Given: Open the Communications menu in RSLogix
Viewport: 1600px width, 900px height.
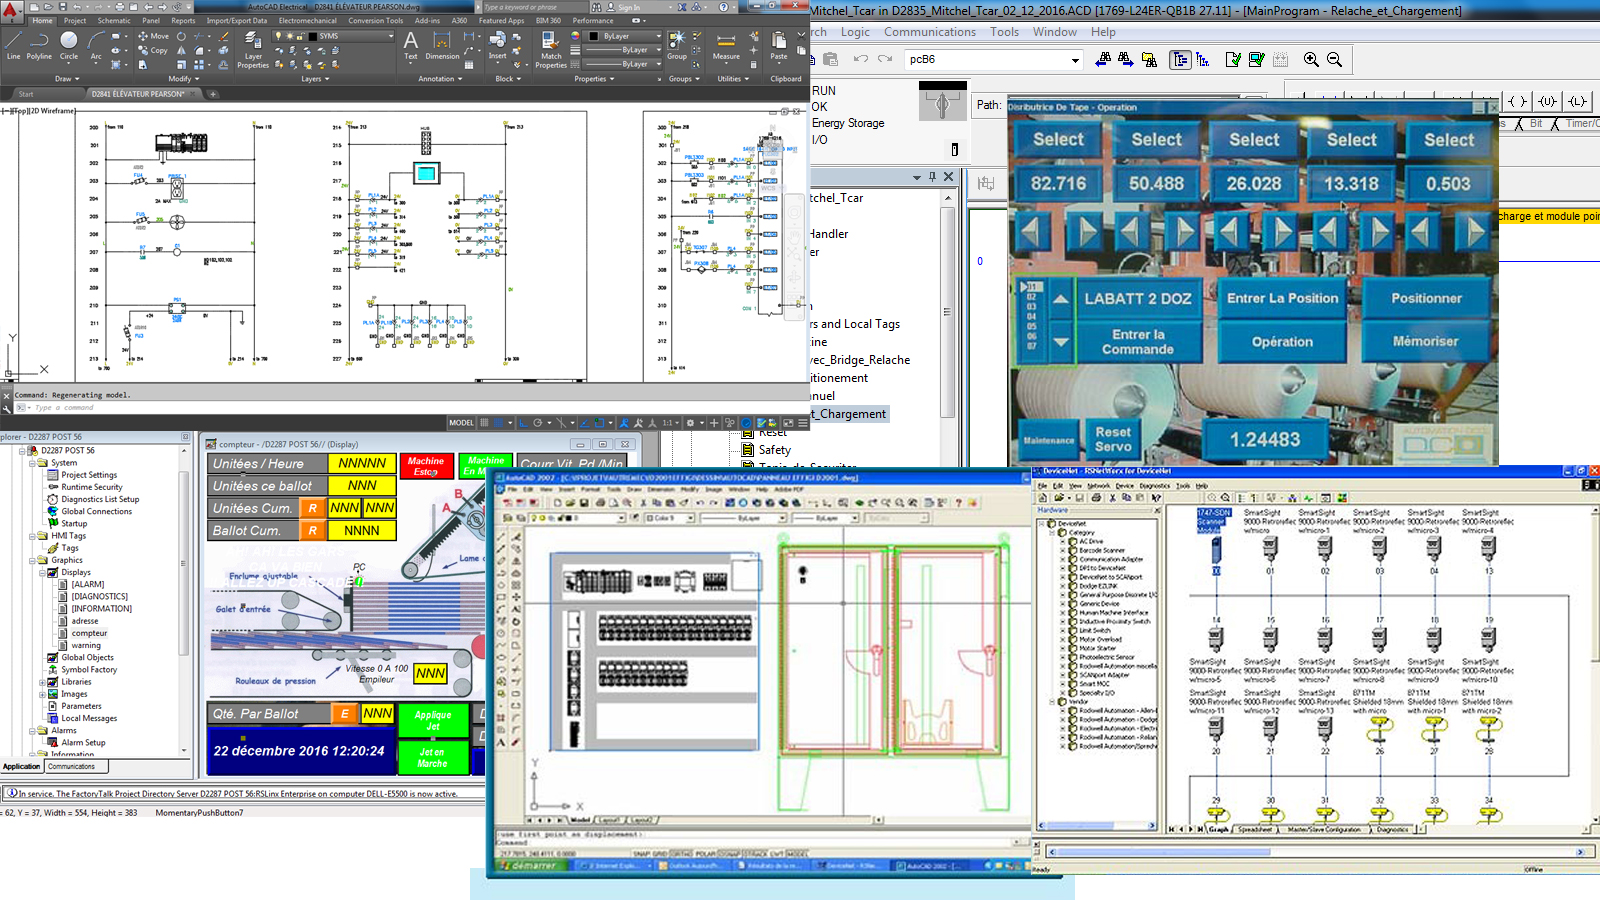Looking at the screenshot, I should click(x=929, y=32).
